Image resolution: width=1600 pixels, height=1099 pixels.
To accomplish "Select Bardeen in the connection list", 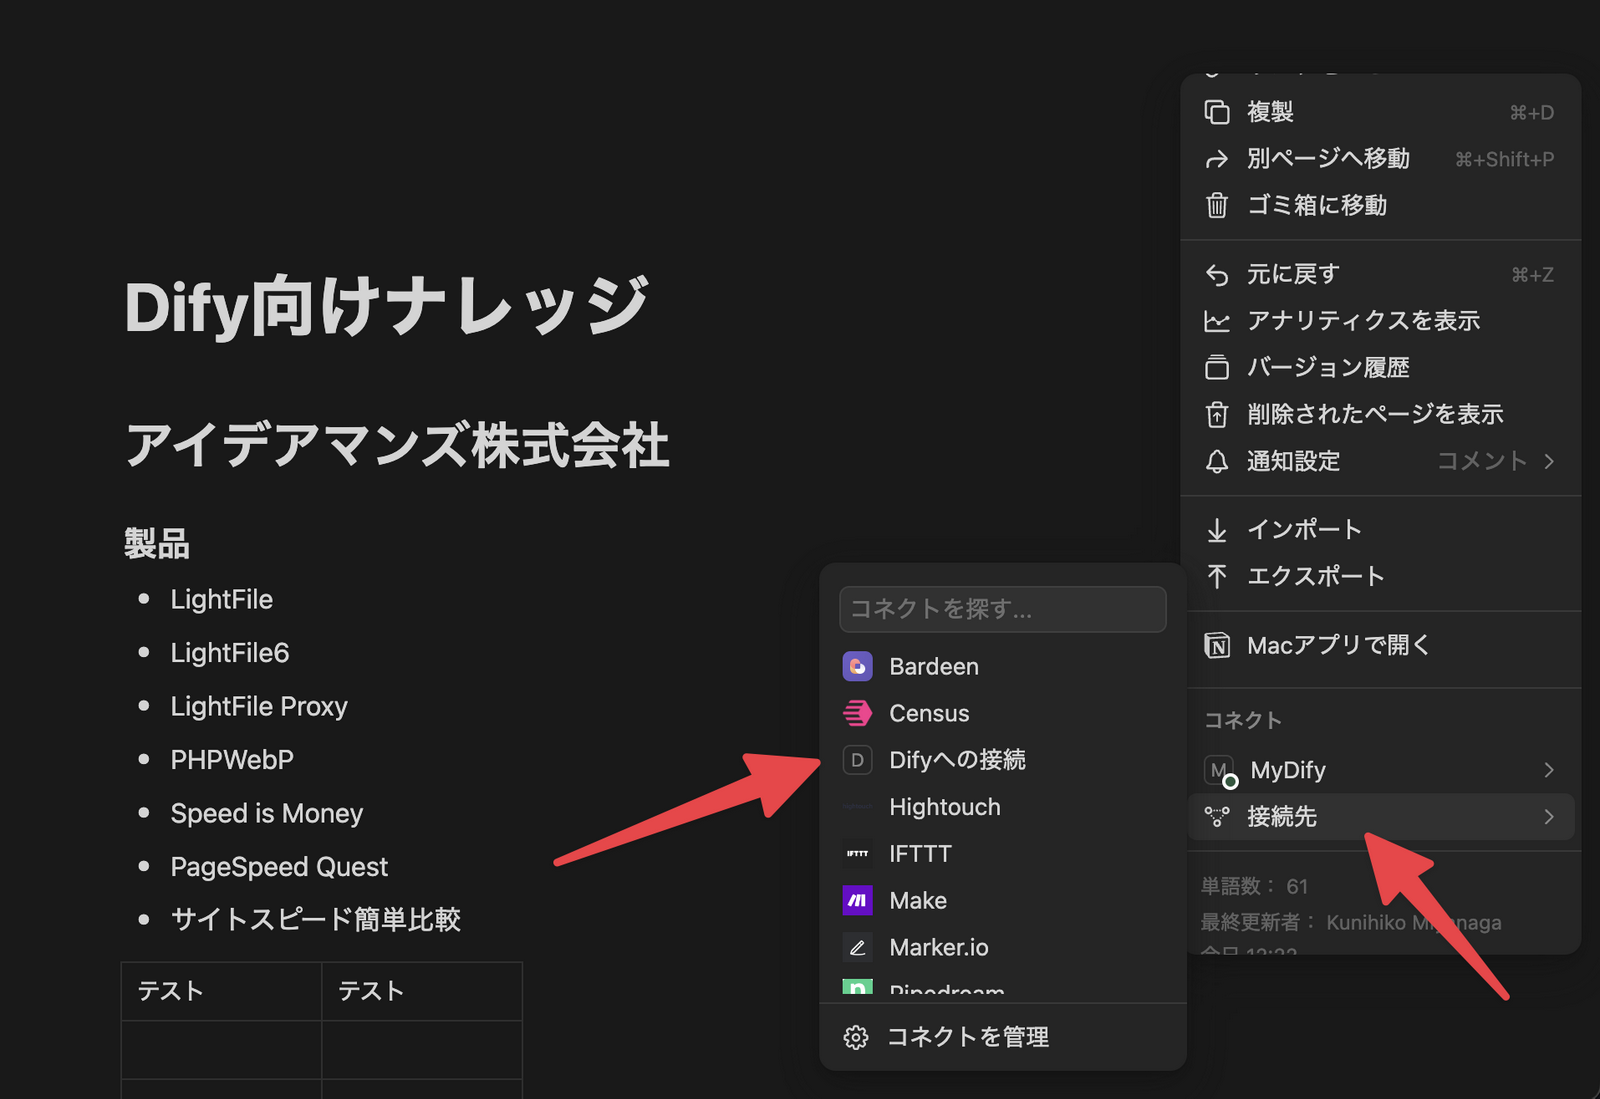I will click(x=1003, y=666).
